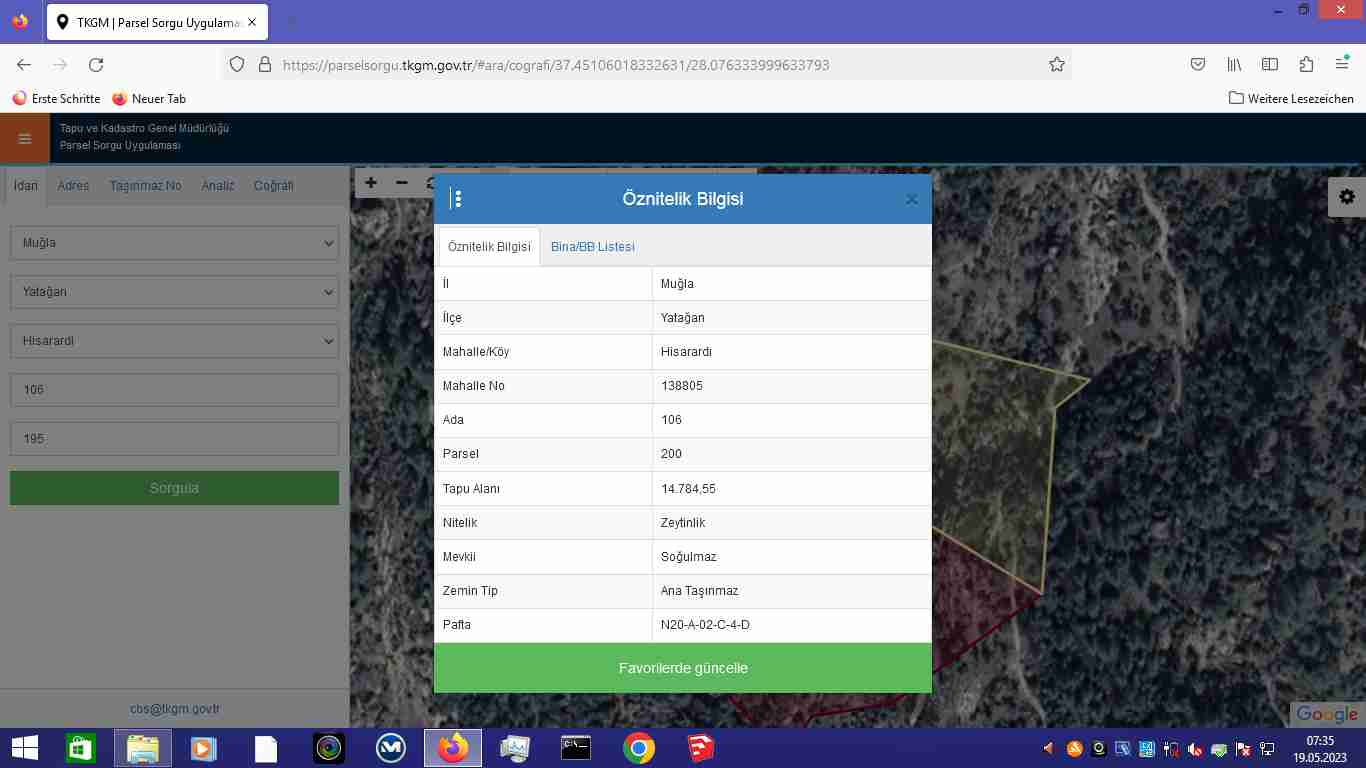The height and width of the screenshot is (768, 1366).
Task: Click the cbs@tkgm.gov.tr email link
Action: click(174, 709)
